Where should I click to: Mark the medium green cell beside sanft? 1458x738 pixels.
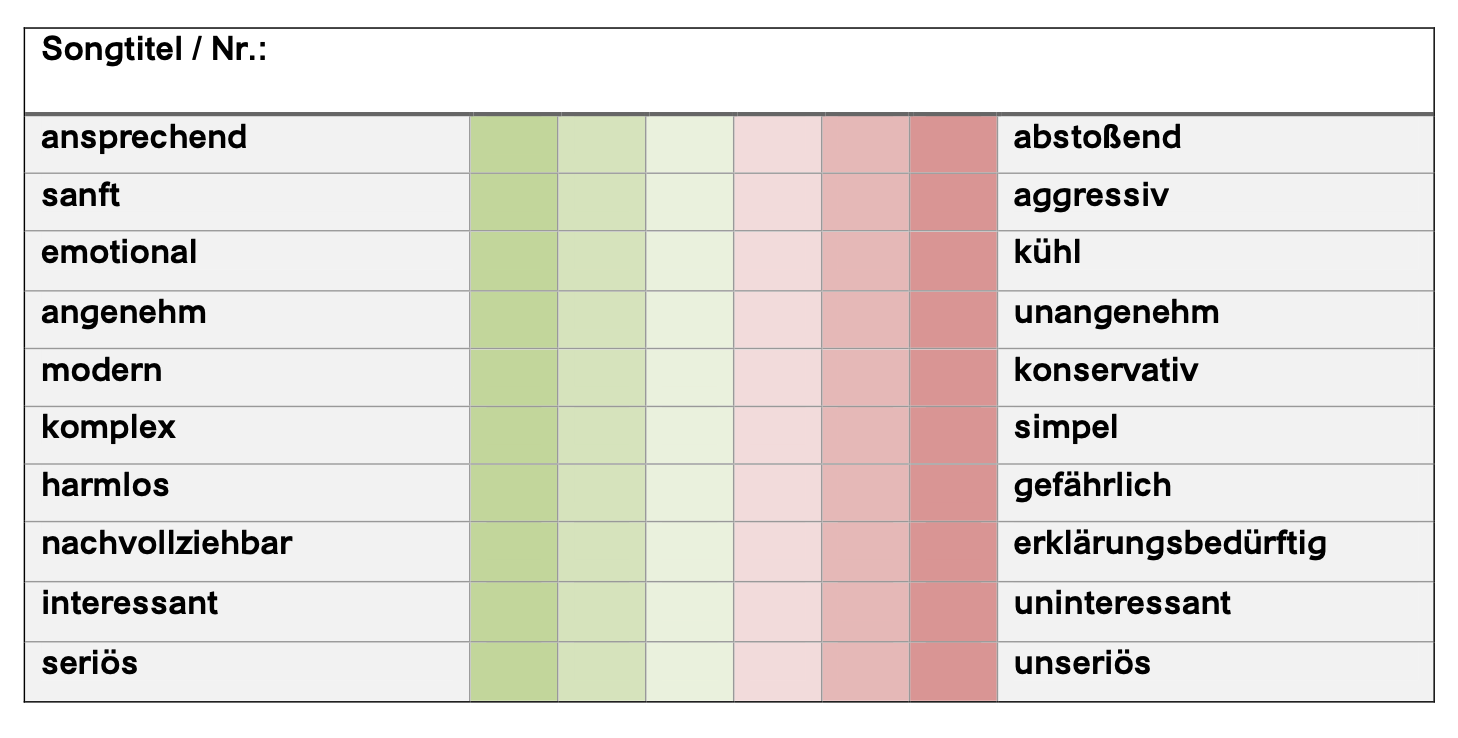601,202
